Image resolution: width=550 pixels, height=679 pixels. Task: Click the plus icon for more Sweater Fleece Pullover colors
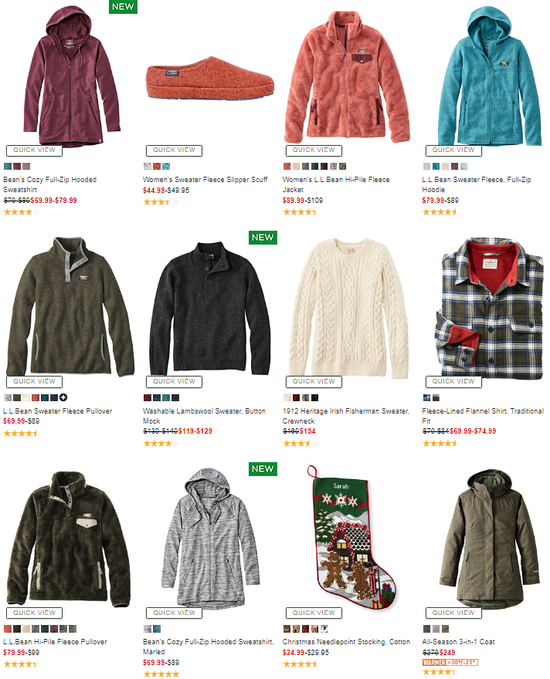(x=64, y=398)
